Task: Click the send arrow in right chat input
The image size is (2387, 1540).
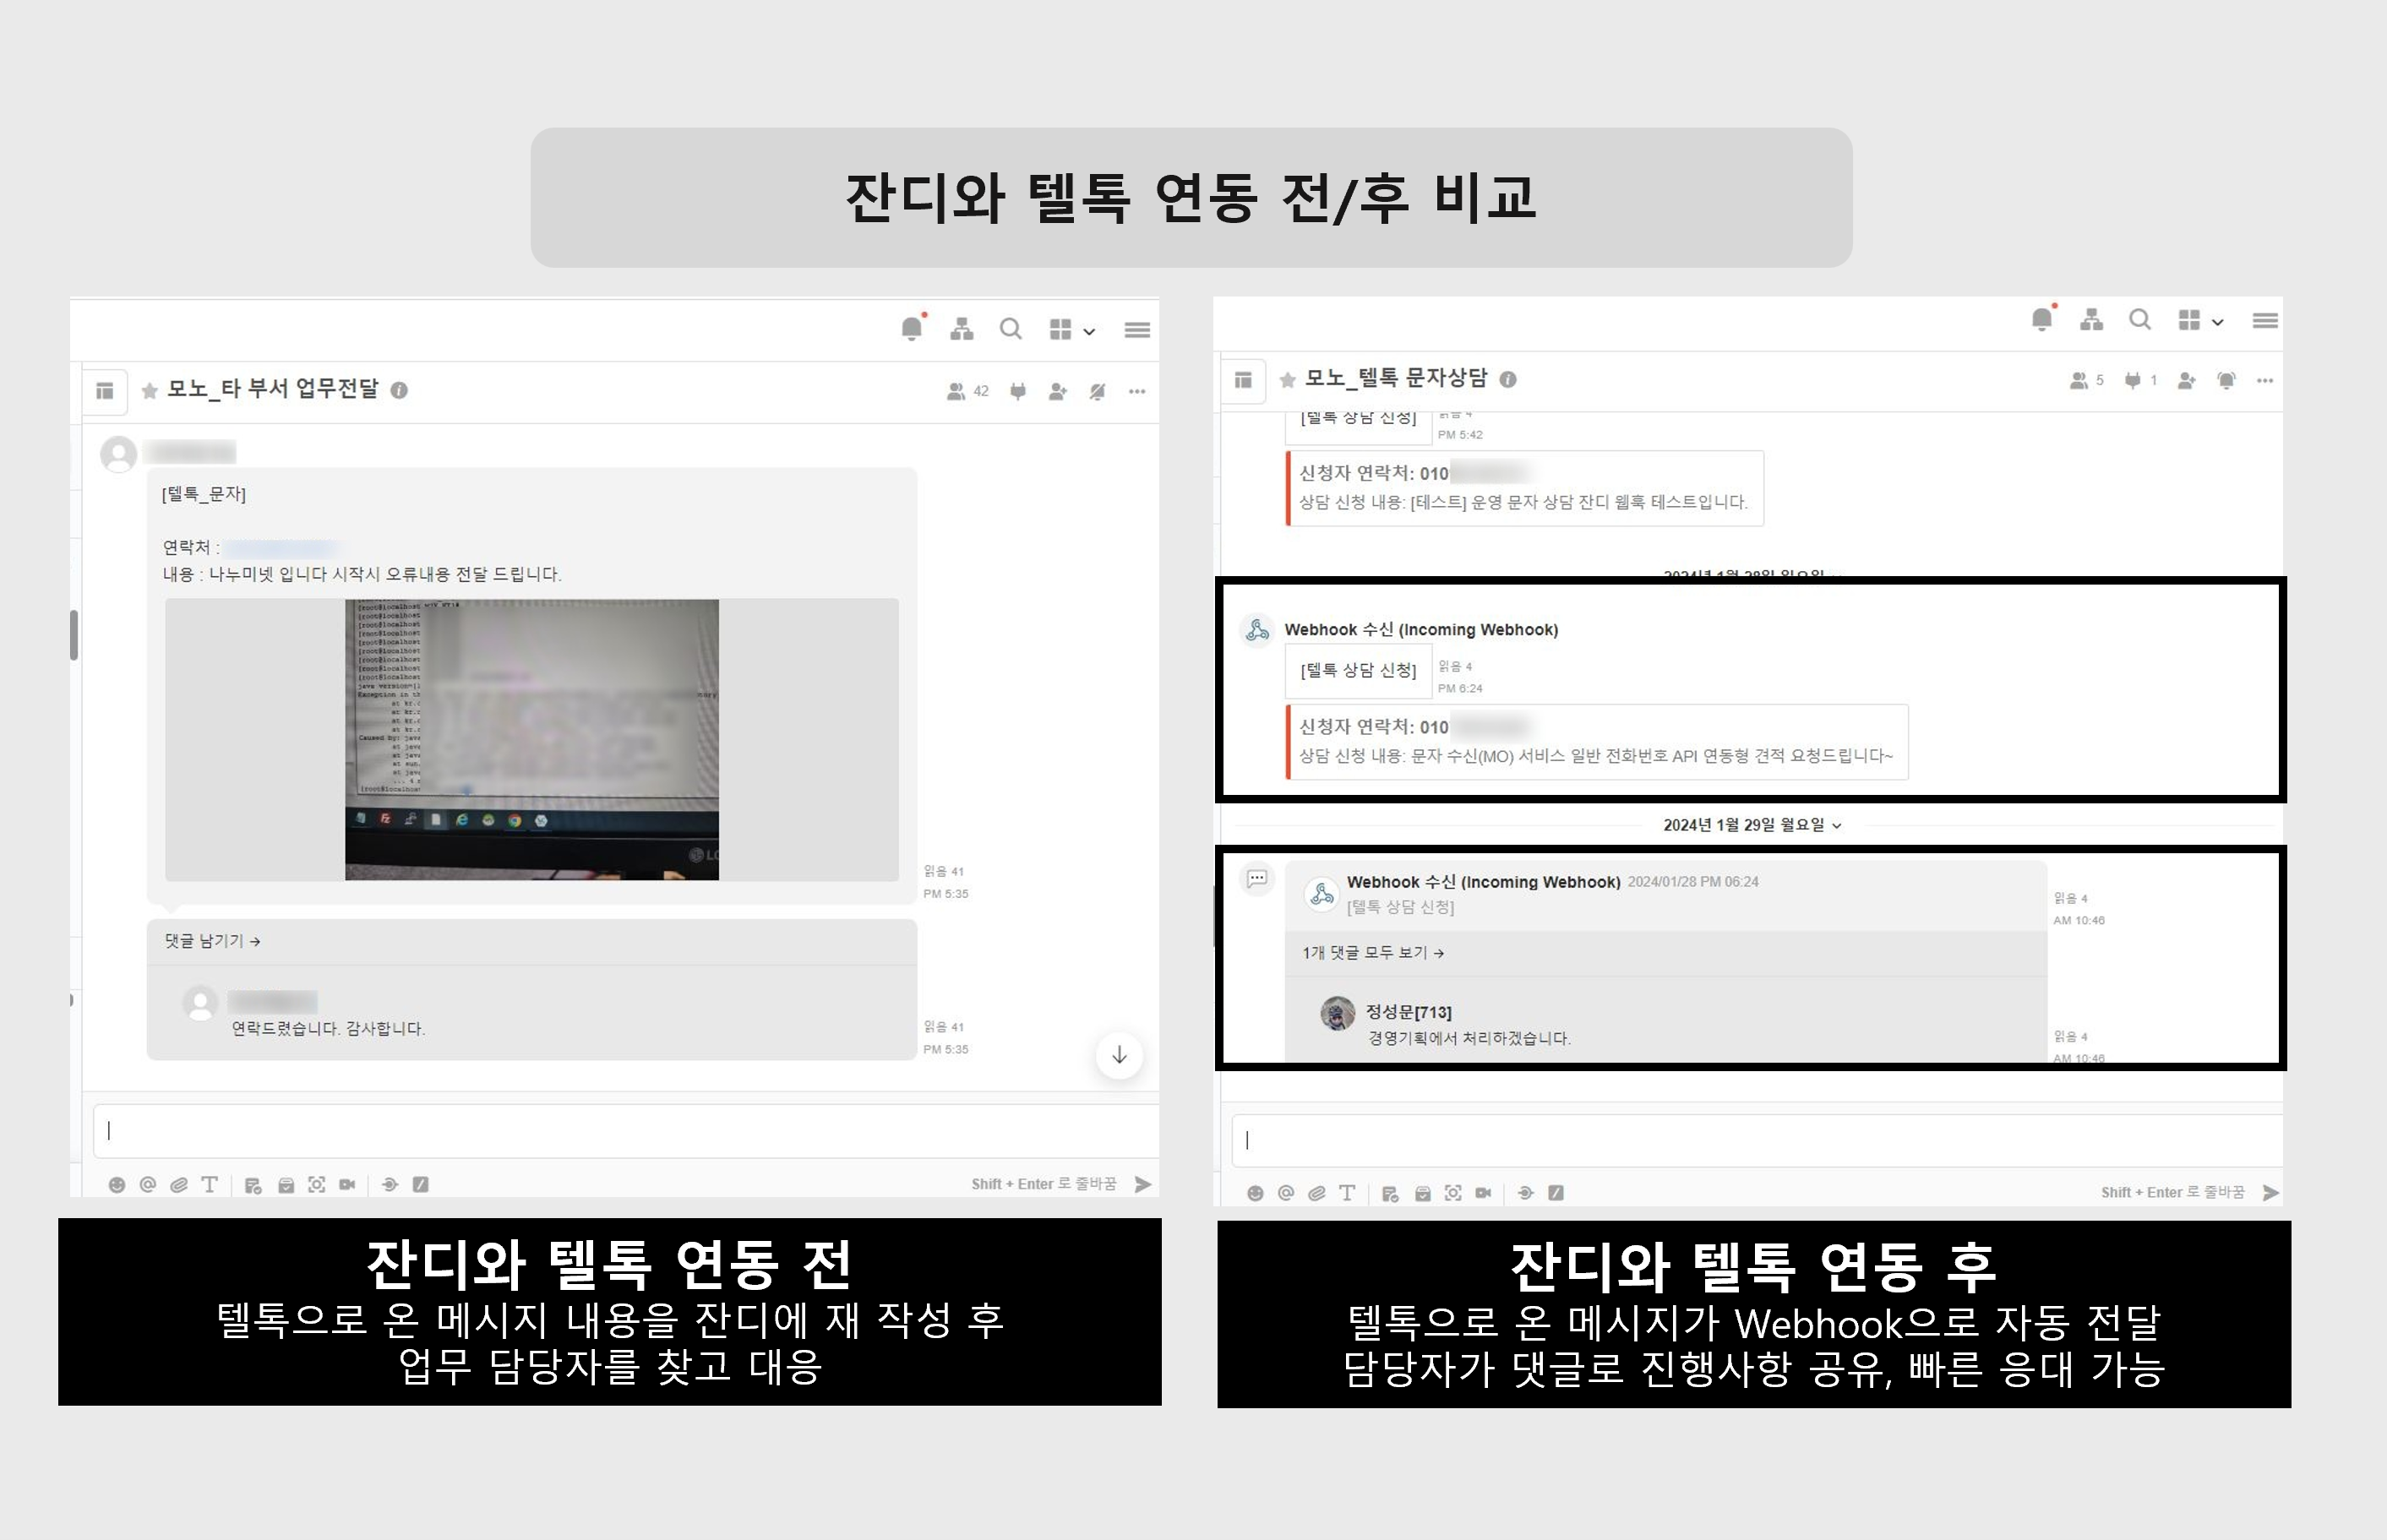Action: pos(2270,1192)
